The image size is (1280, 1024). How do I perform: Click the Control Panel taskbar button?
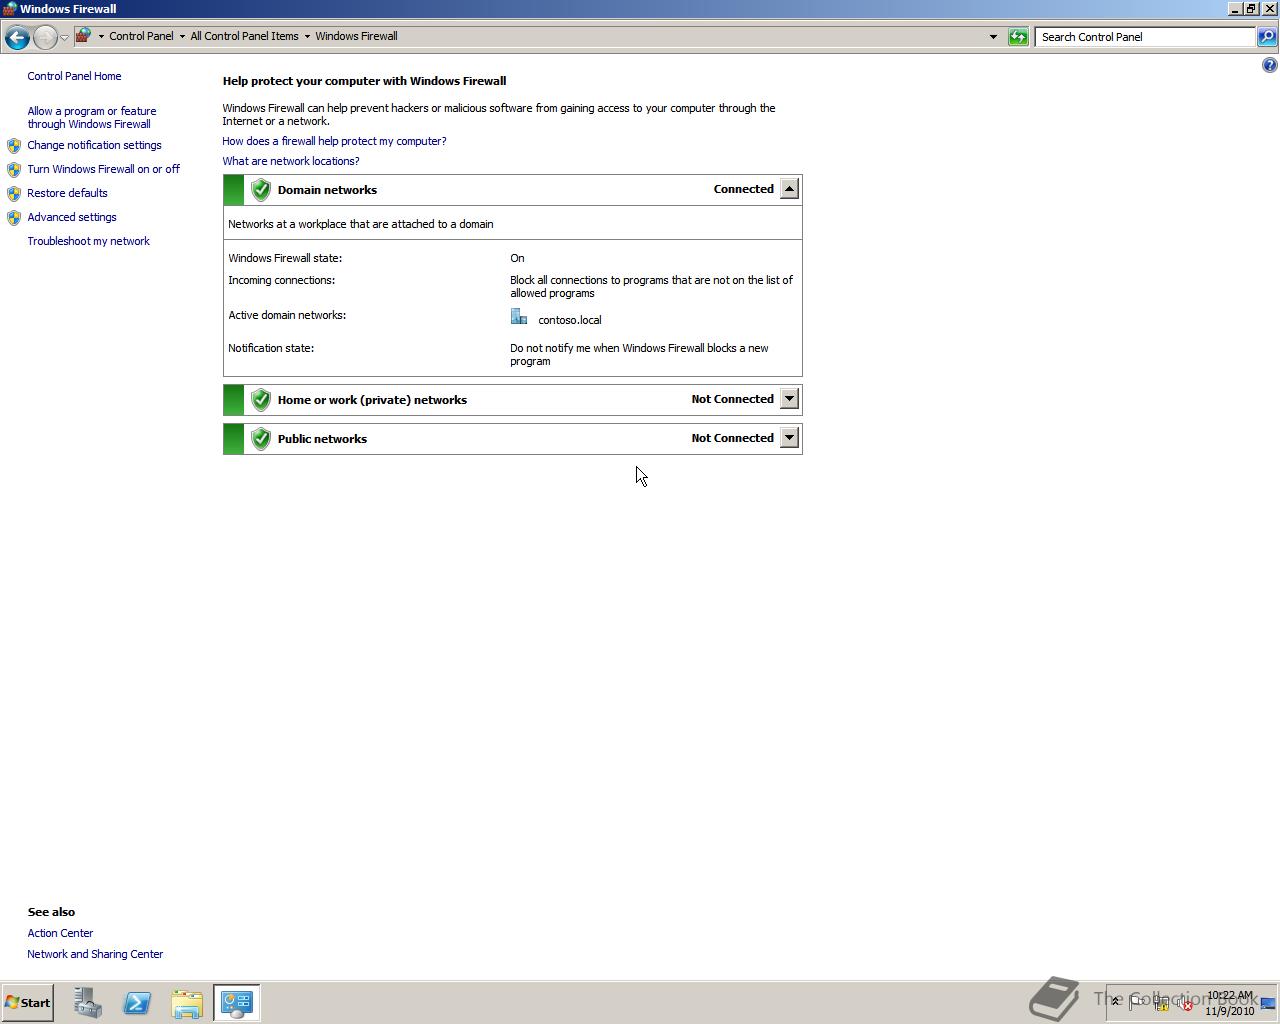(237, 1003)
